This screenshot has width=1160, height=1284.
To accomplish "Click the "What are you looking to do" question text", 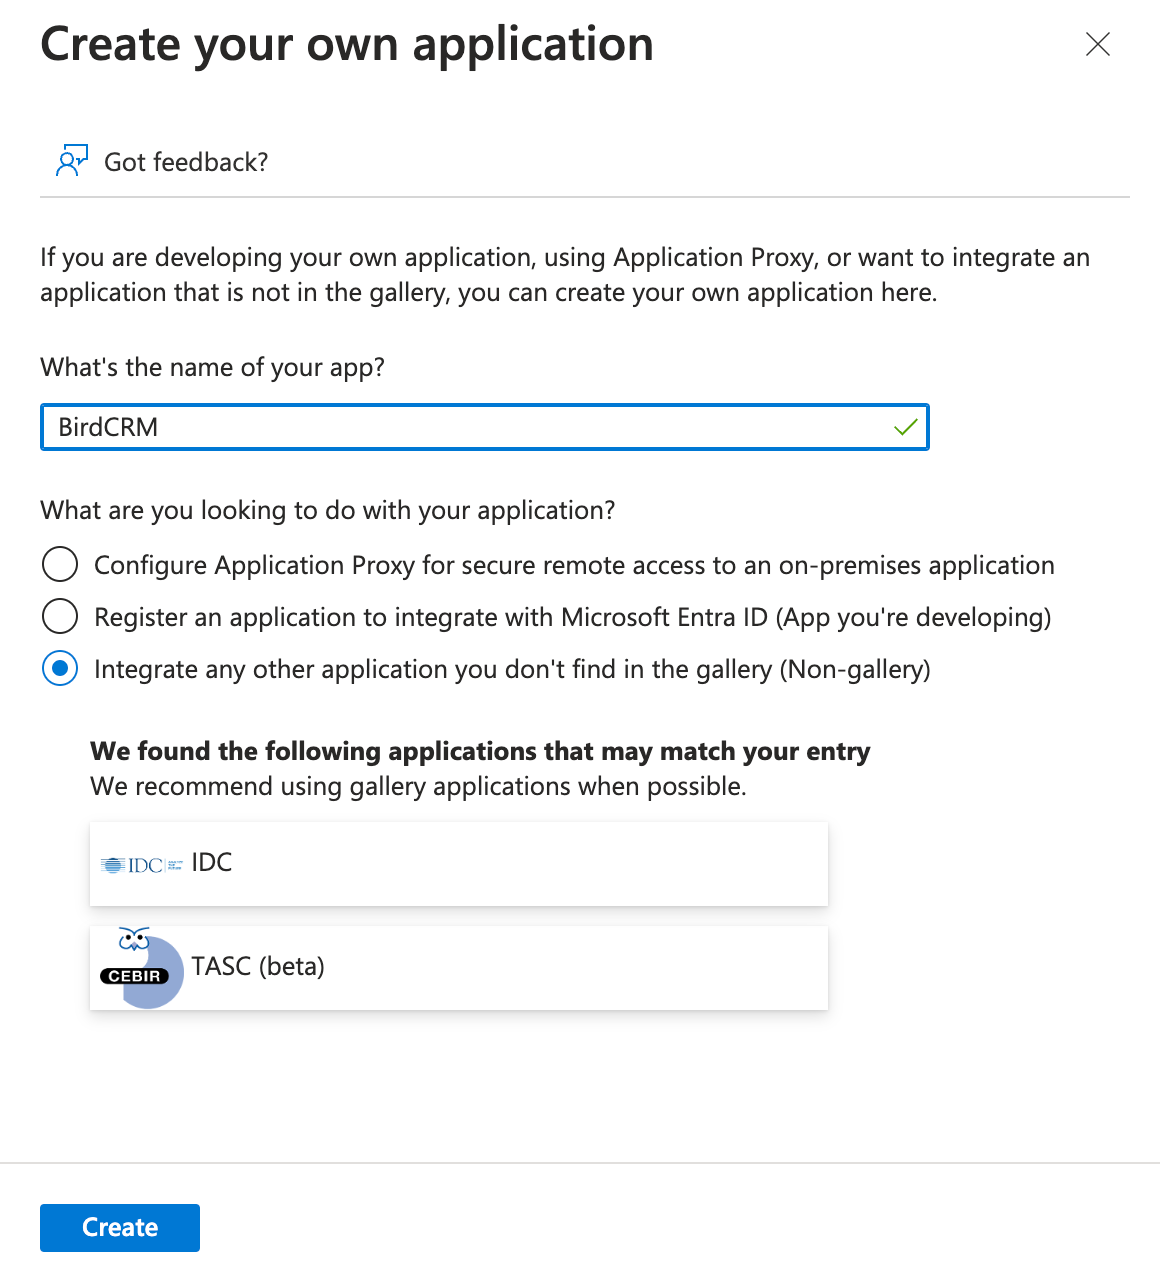I will pyautogui.click(x=327, y=511).
